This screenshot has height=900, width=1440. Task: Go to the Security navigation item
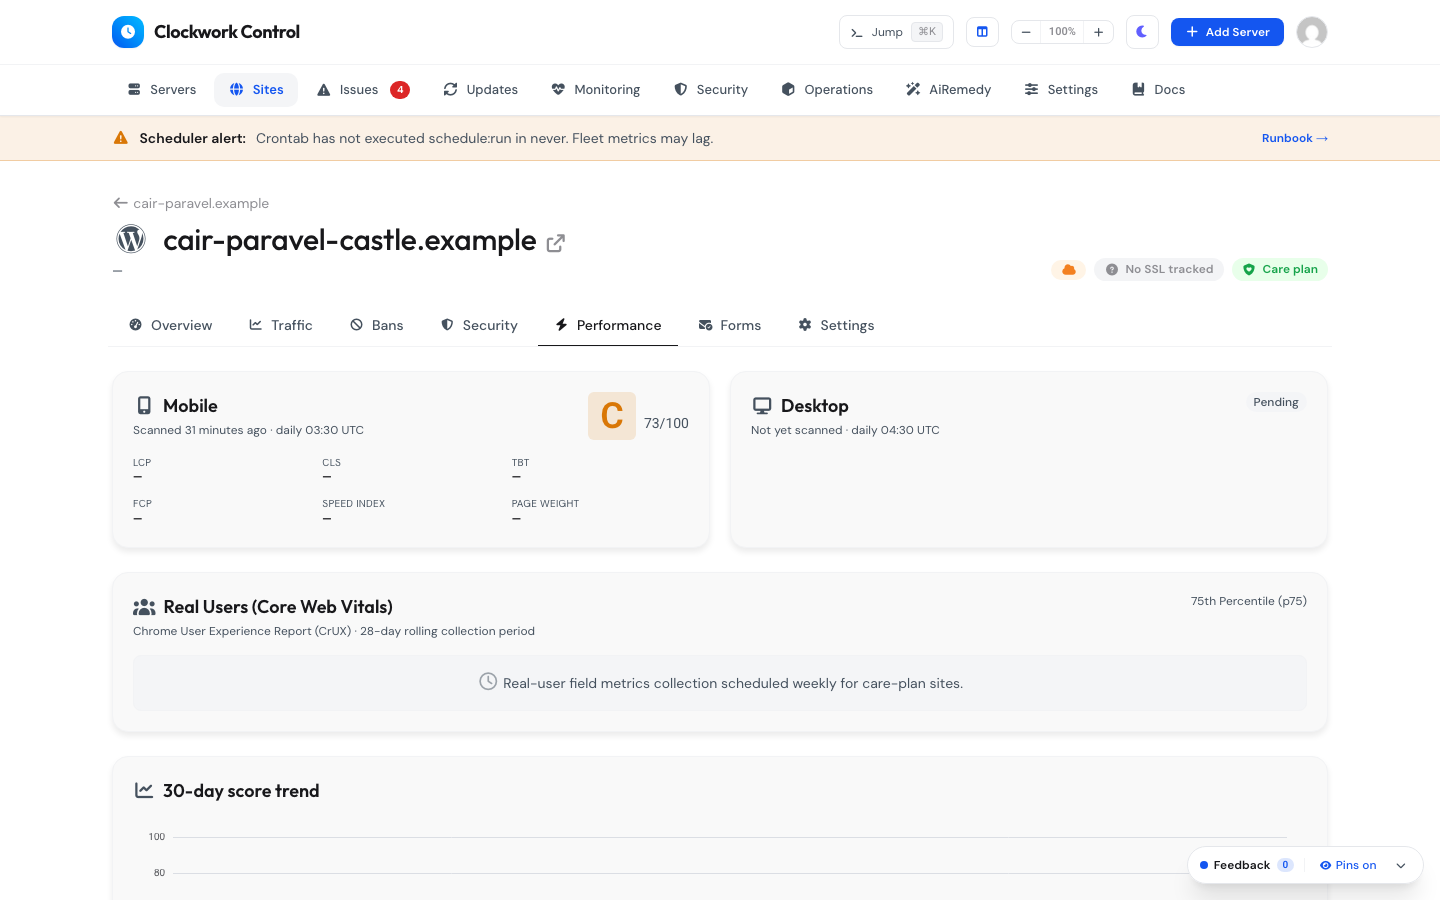click(711, 90)
